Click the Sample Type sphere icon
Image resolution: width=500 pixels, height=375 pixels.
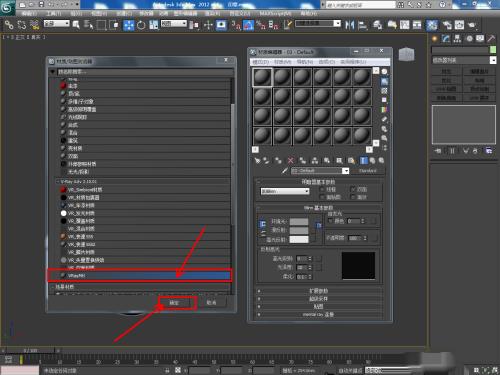click(x=384, y=72)
